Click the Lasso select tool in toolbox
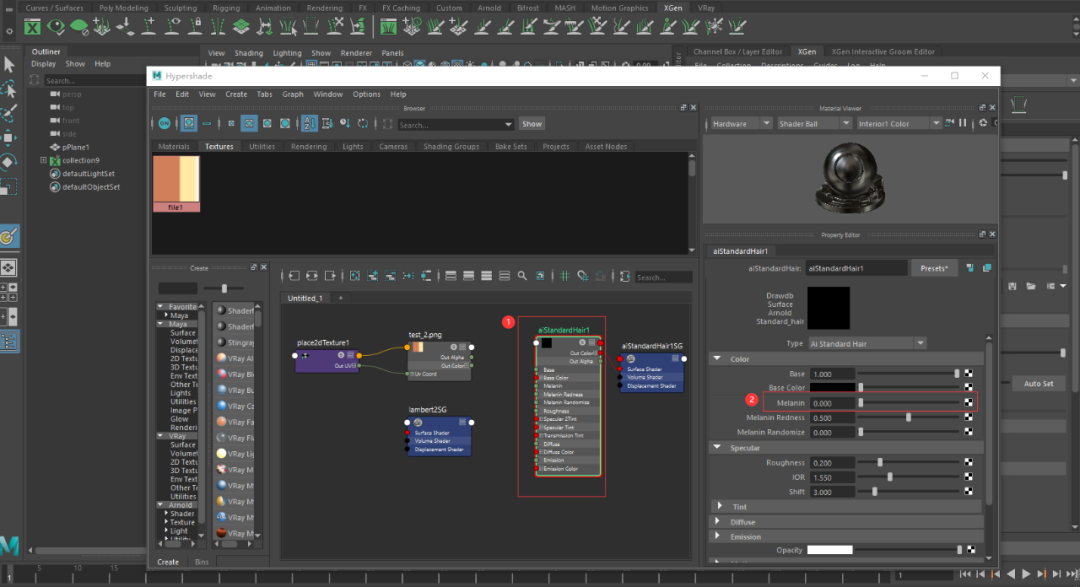 click(x=9, y=89)
